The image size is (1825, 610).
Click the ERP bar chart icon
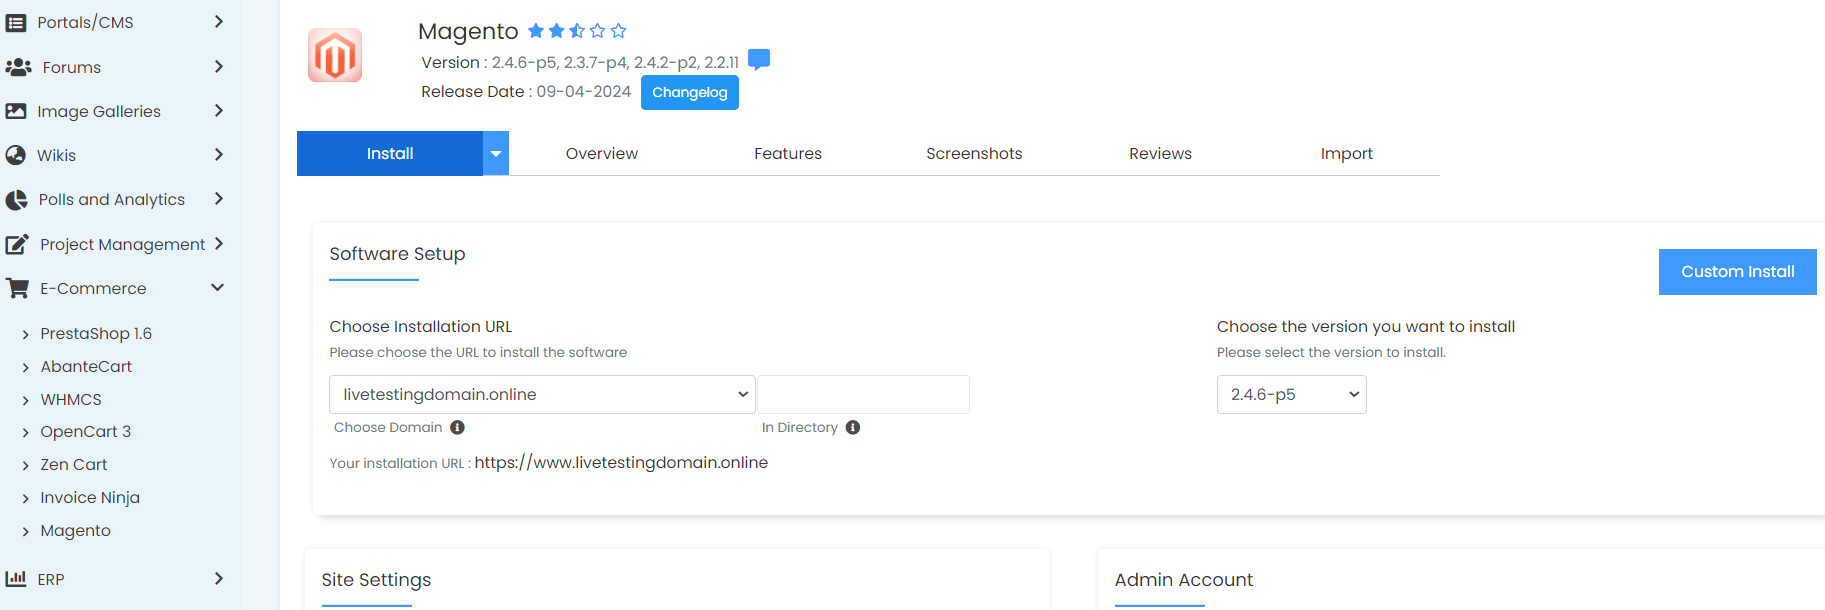coord(16,579)
